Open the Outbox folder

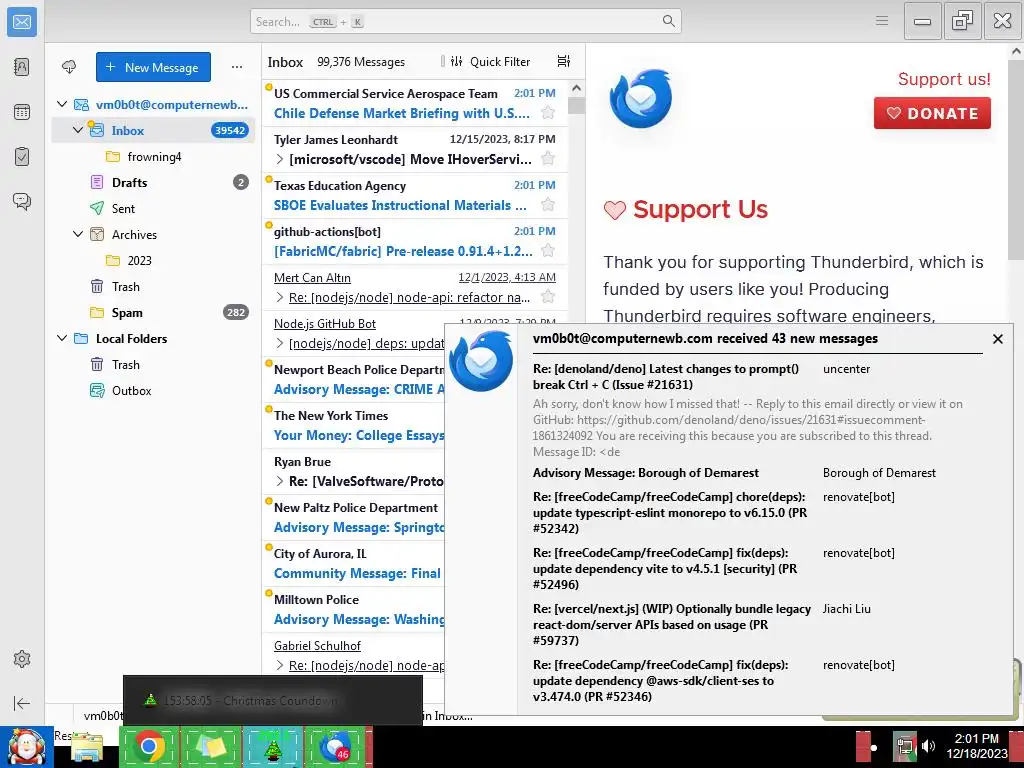coord(153,391)
